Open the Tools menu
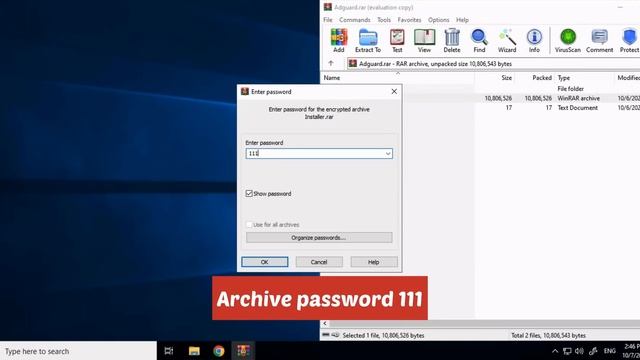 click(384, 20)
